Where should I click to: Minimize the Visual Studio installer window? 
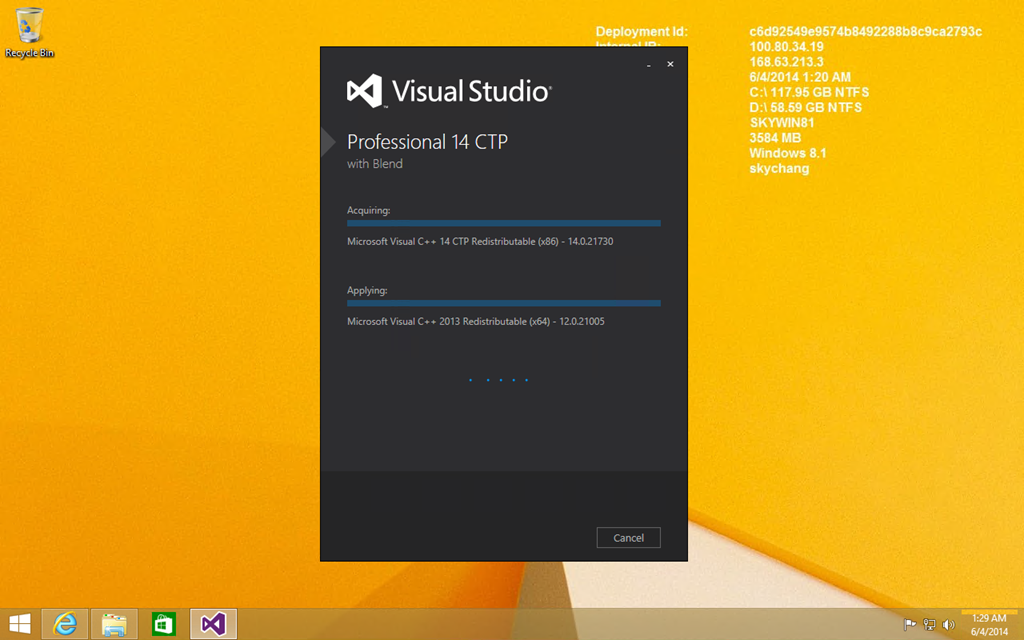point(648,65)
